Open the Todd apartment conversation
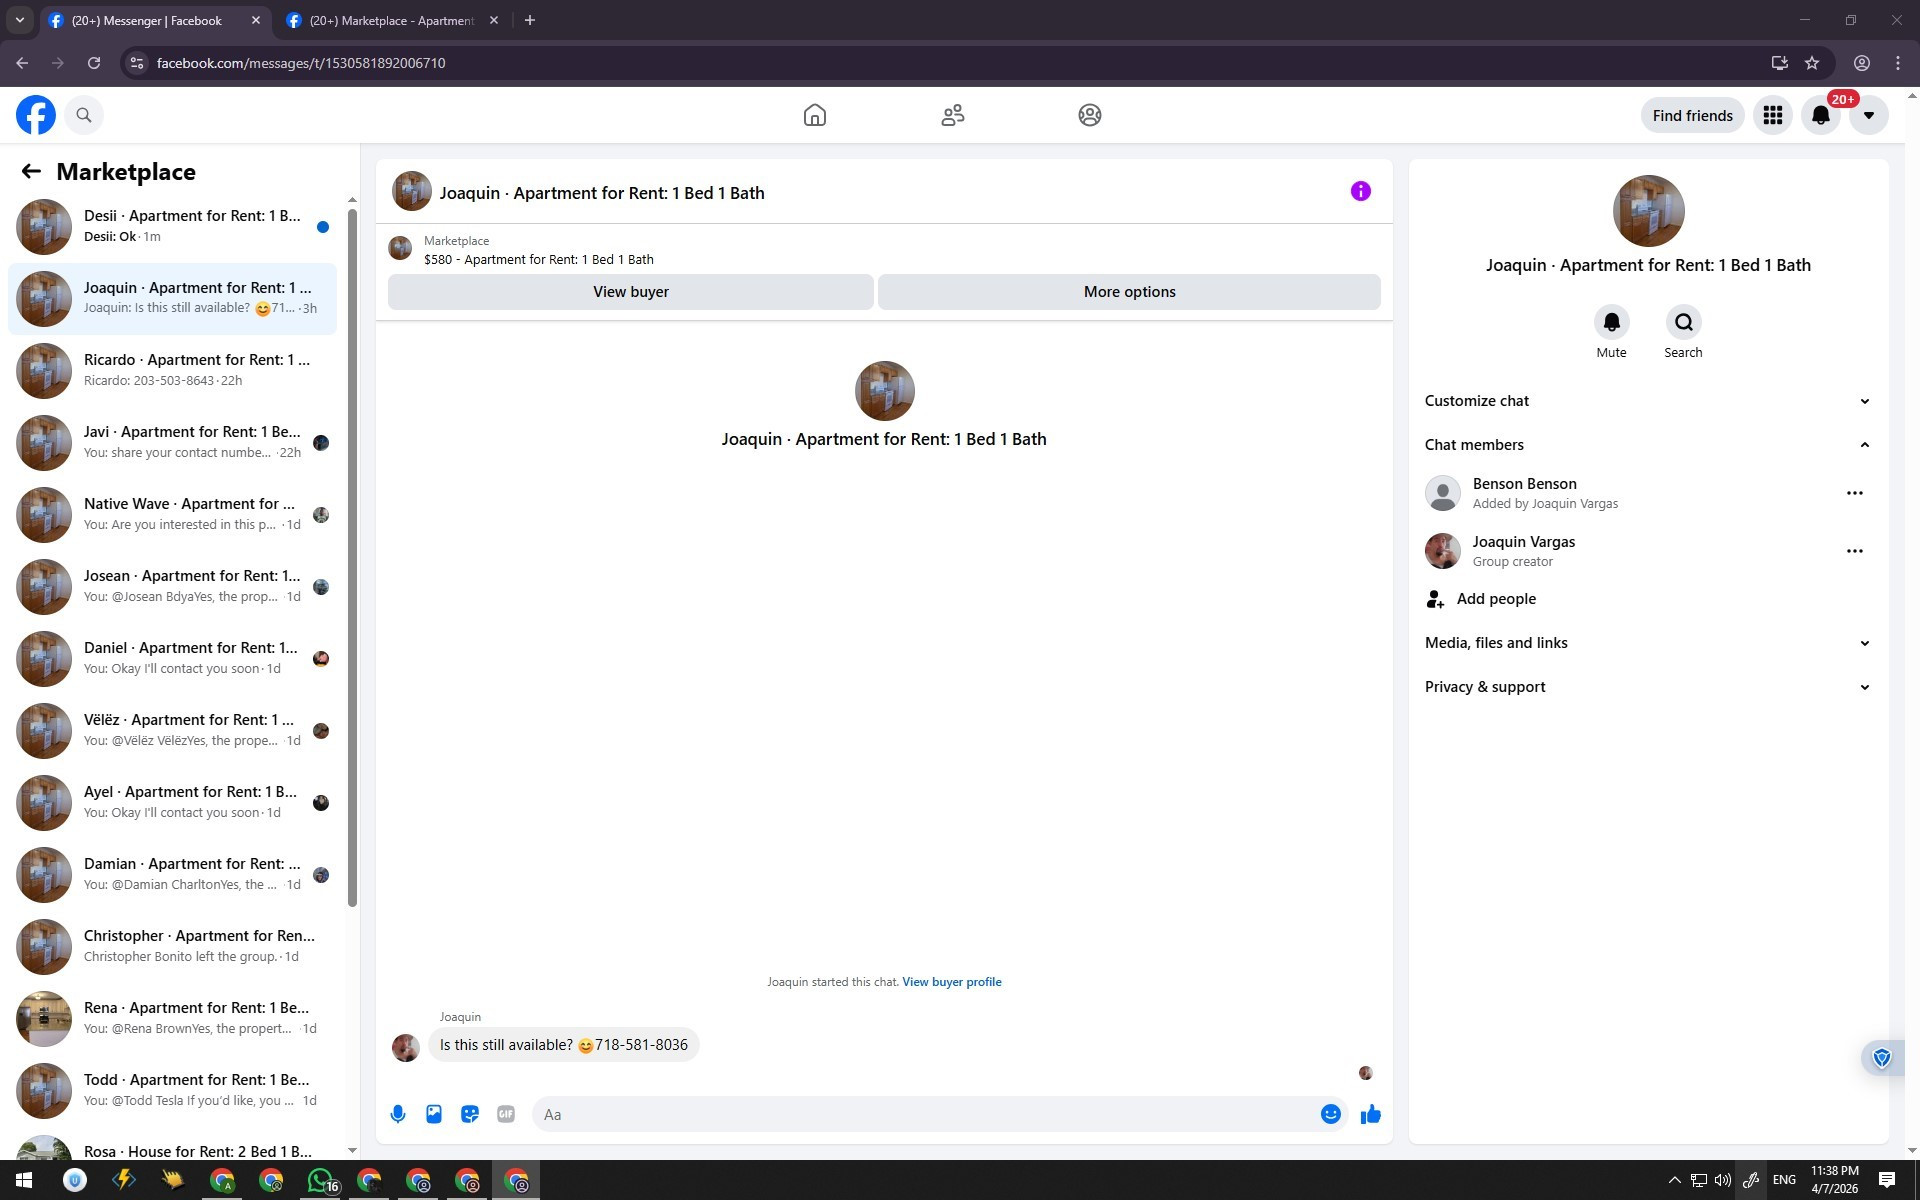The height and width of the screenshot is (1200, 1920). (172, 1090)
